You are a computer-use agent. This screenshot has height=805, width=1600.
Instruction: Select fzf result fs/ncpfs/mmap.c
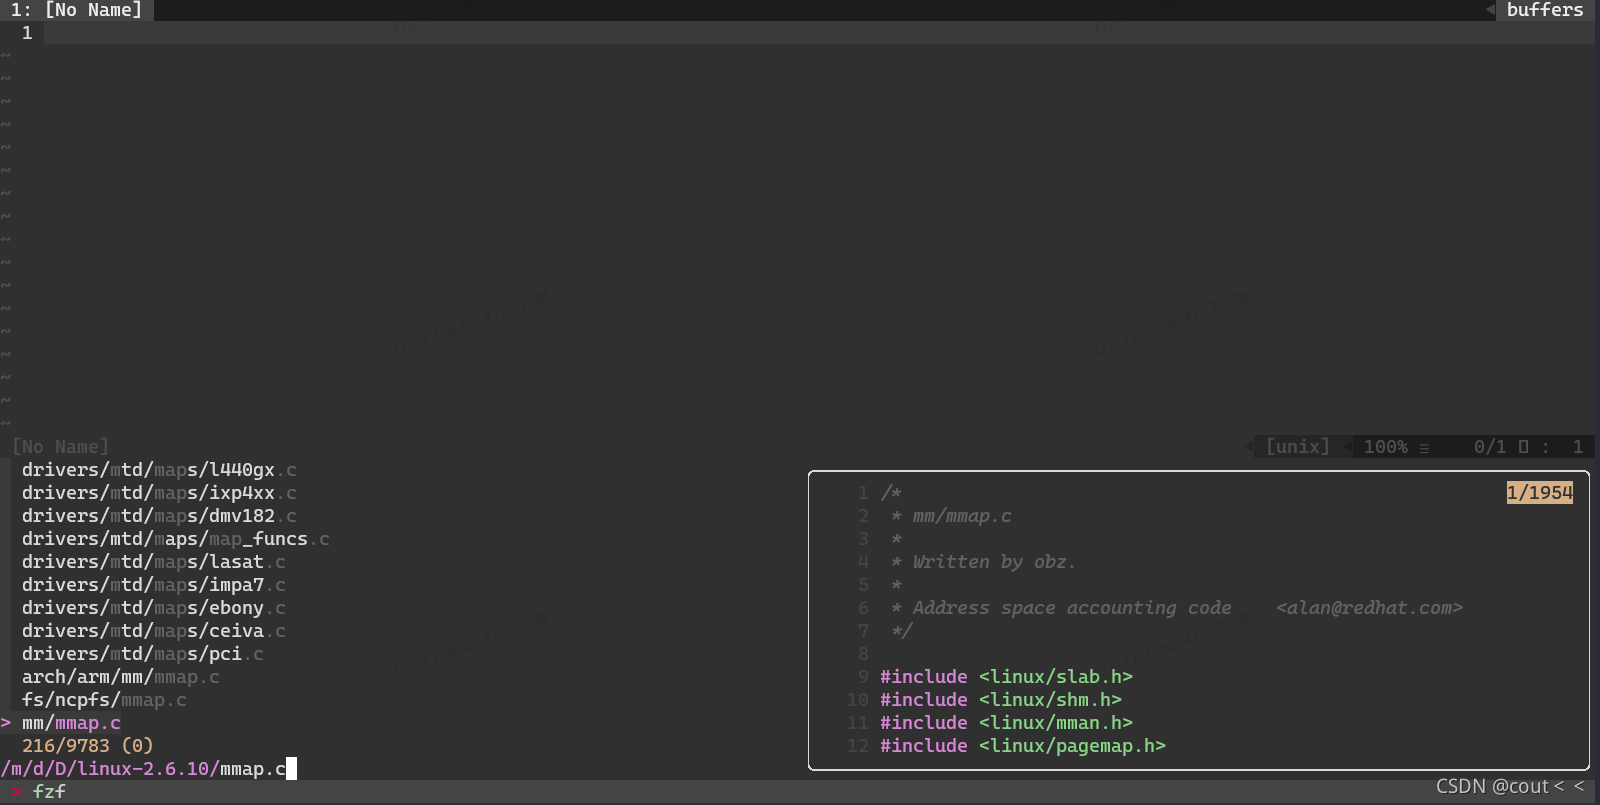click(104, 700)
